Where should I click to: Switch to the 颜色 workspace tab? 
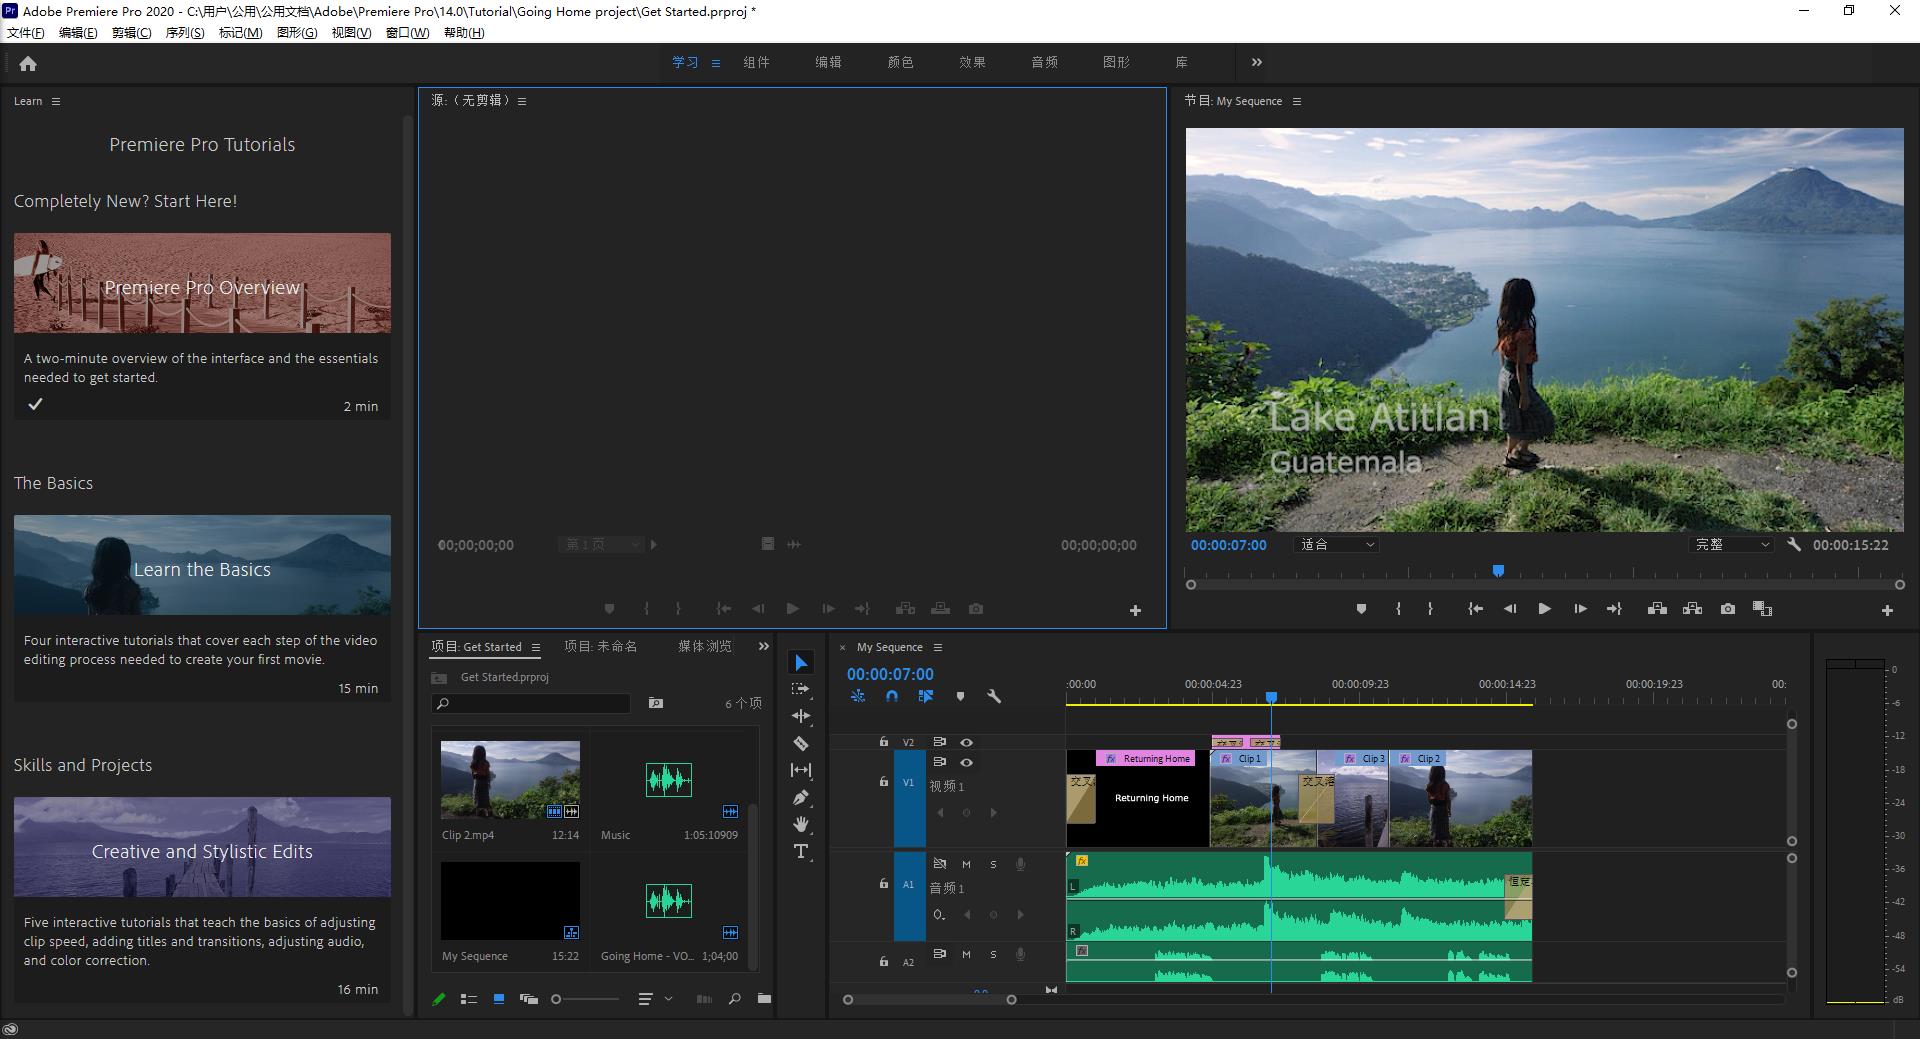[x=900, y=62]
